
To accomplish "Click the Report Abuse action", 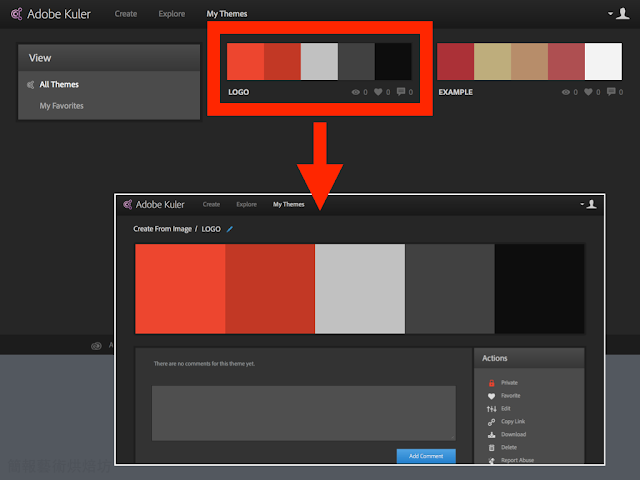I will 517,460.
